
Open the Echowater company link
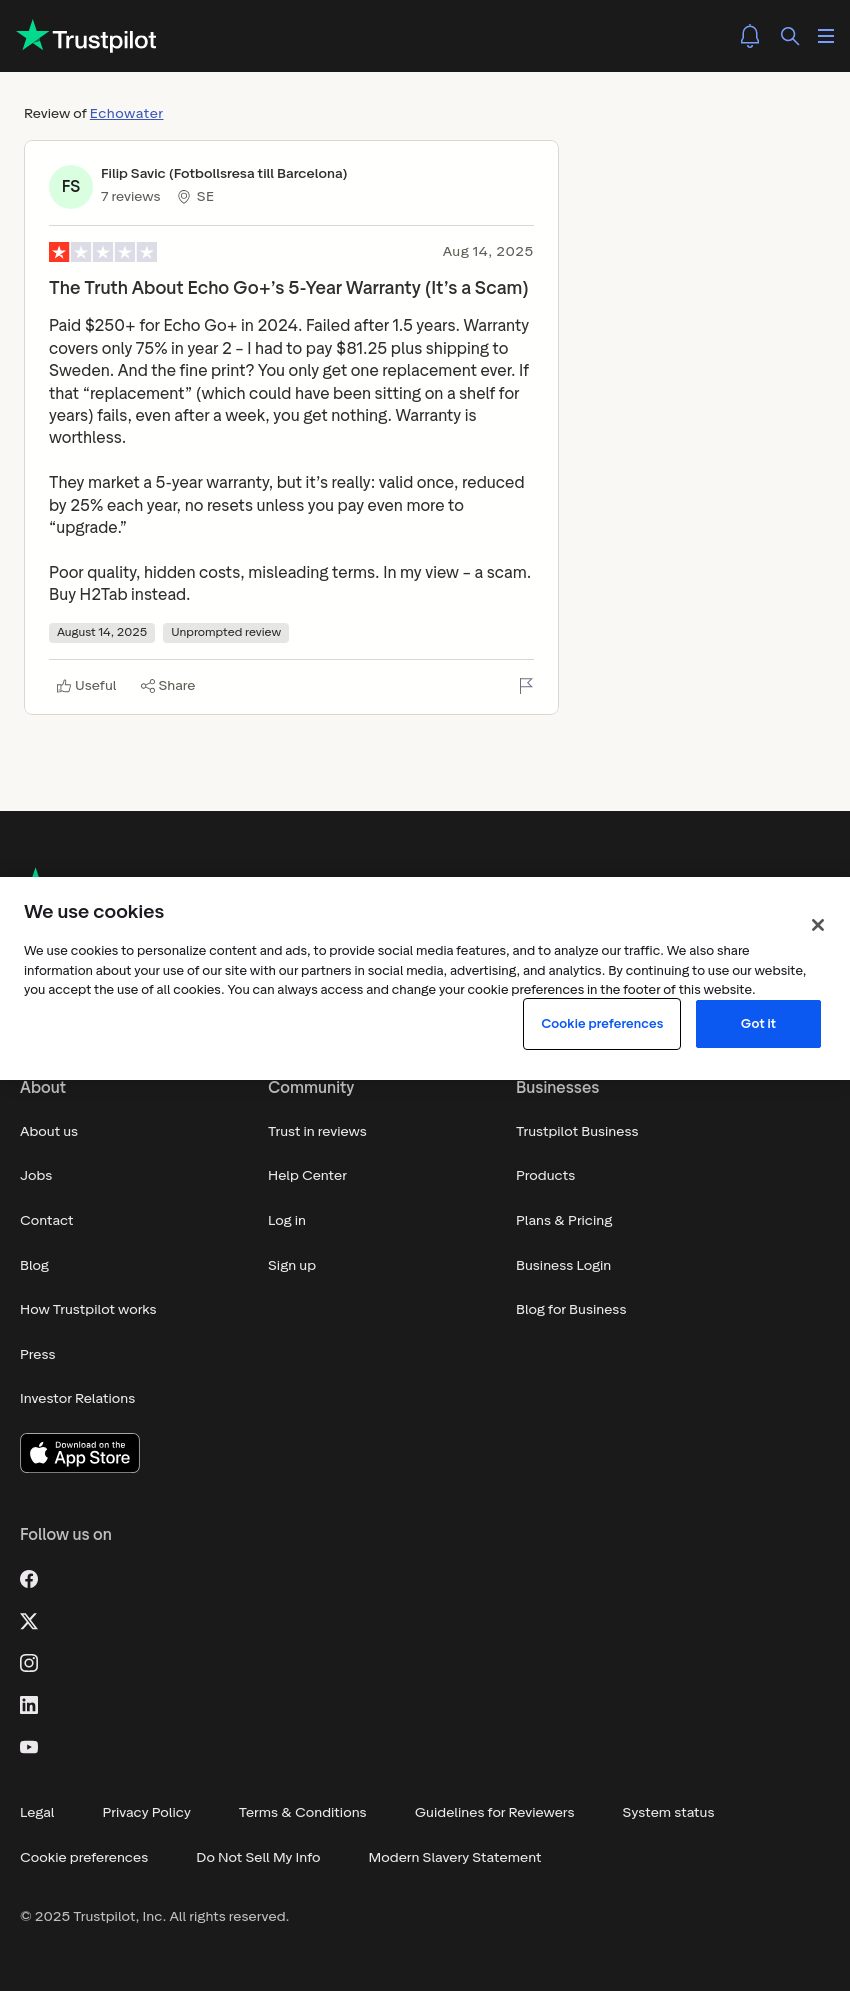[x=126, y=113]
